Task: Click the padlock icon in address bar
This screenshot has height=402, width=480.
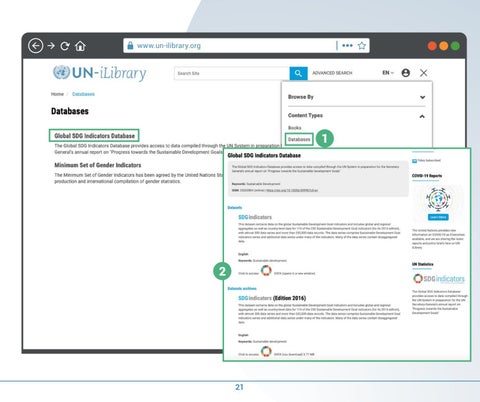Action: 130,45
